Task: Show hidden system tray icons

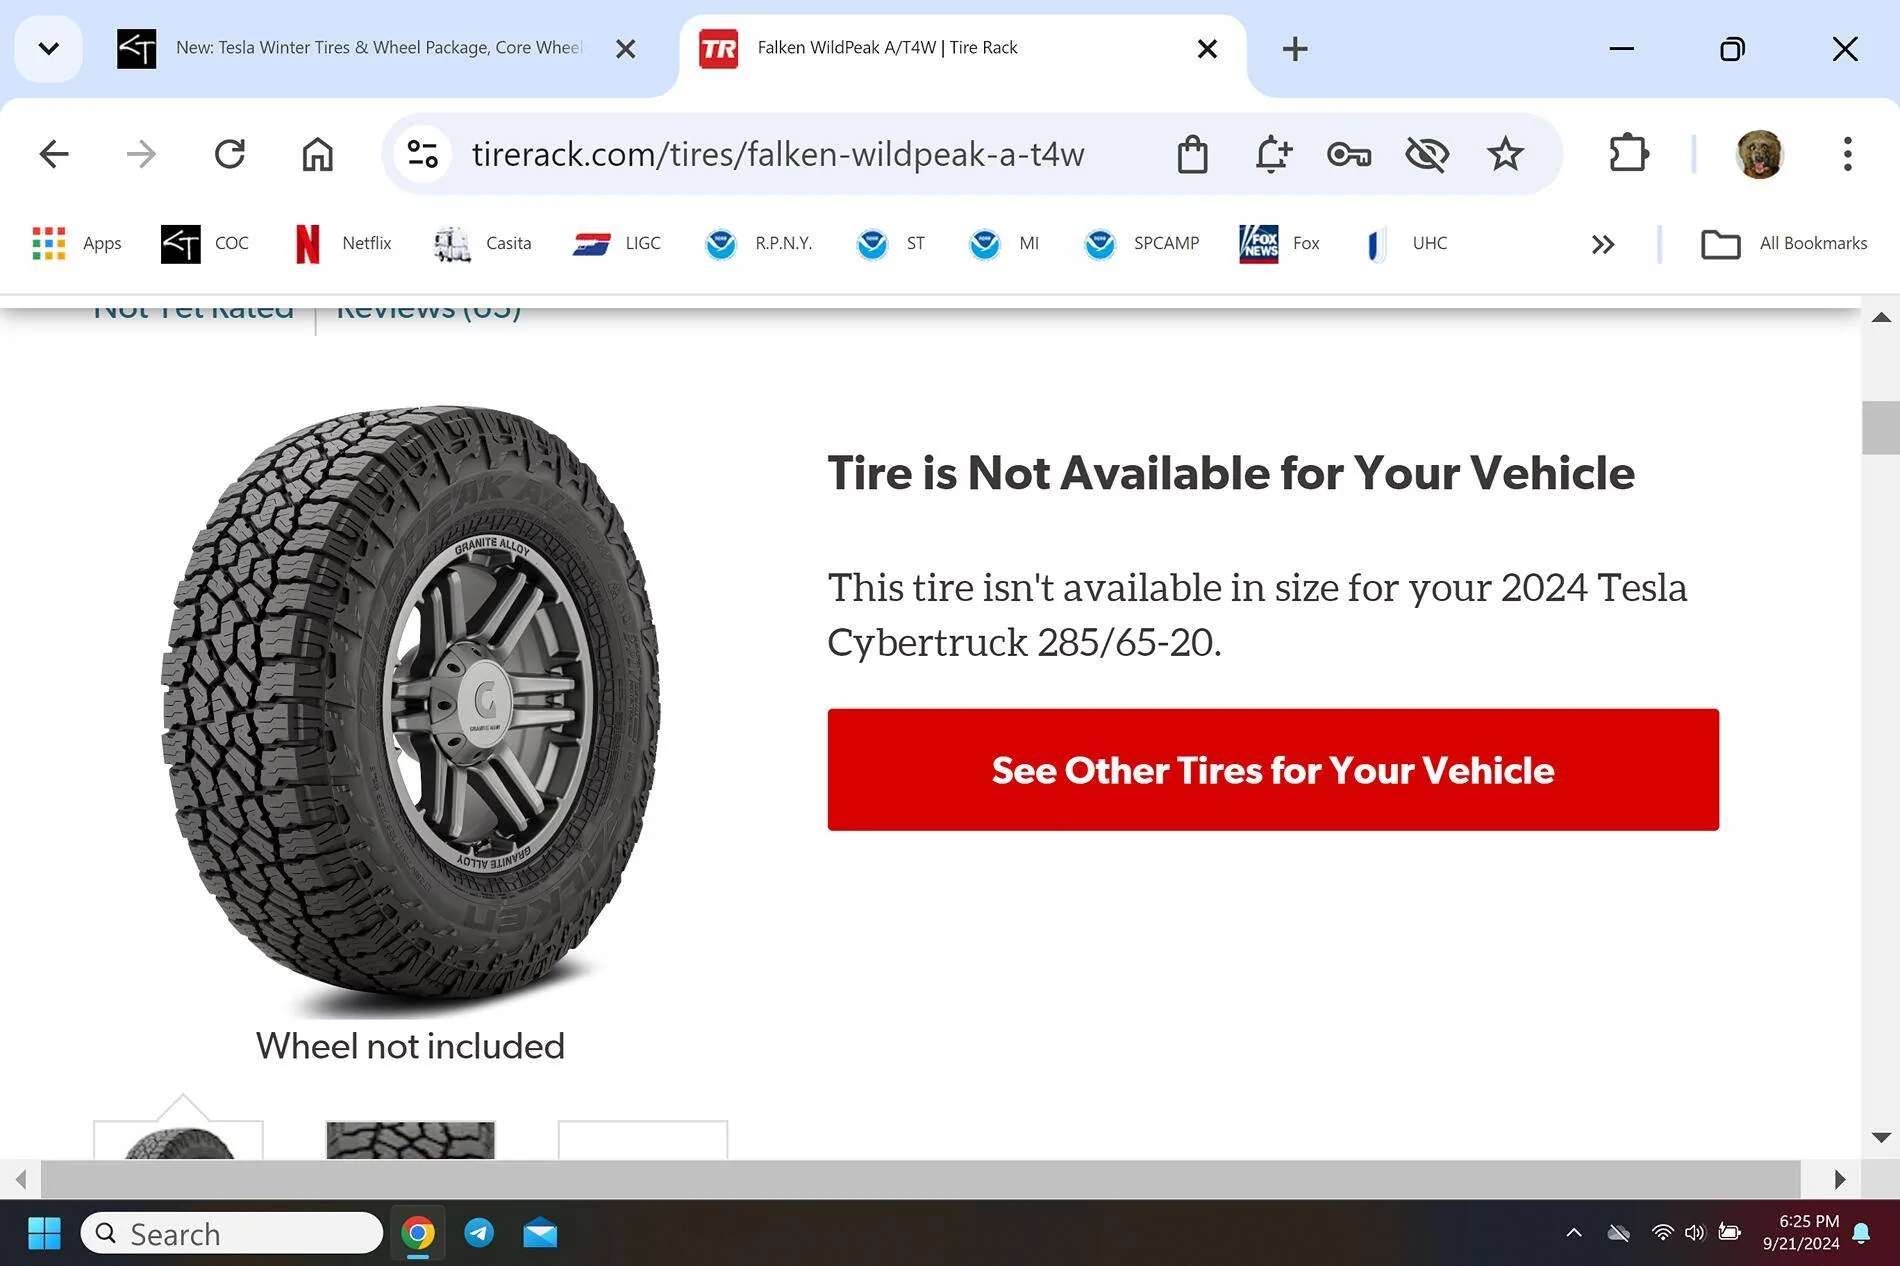Action: tap(1573, 1233)
